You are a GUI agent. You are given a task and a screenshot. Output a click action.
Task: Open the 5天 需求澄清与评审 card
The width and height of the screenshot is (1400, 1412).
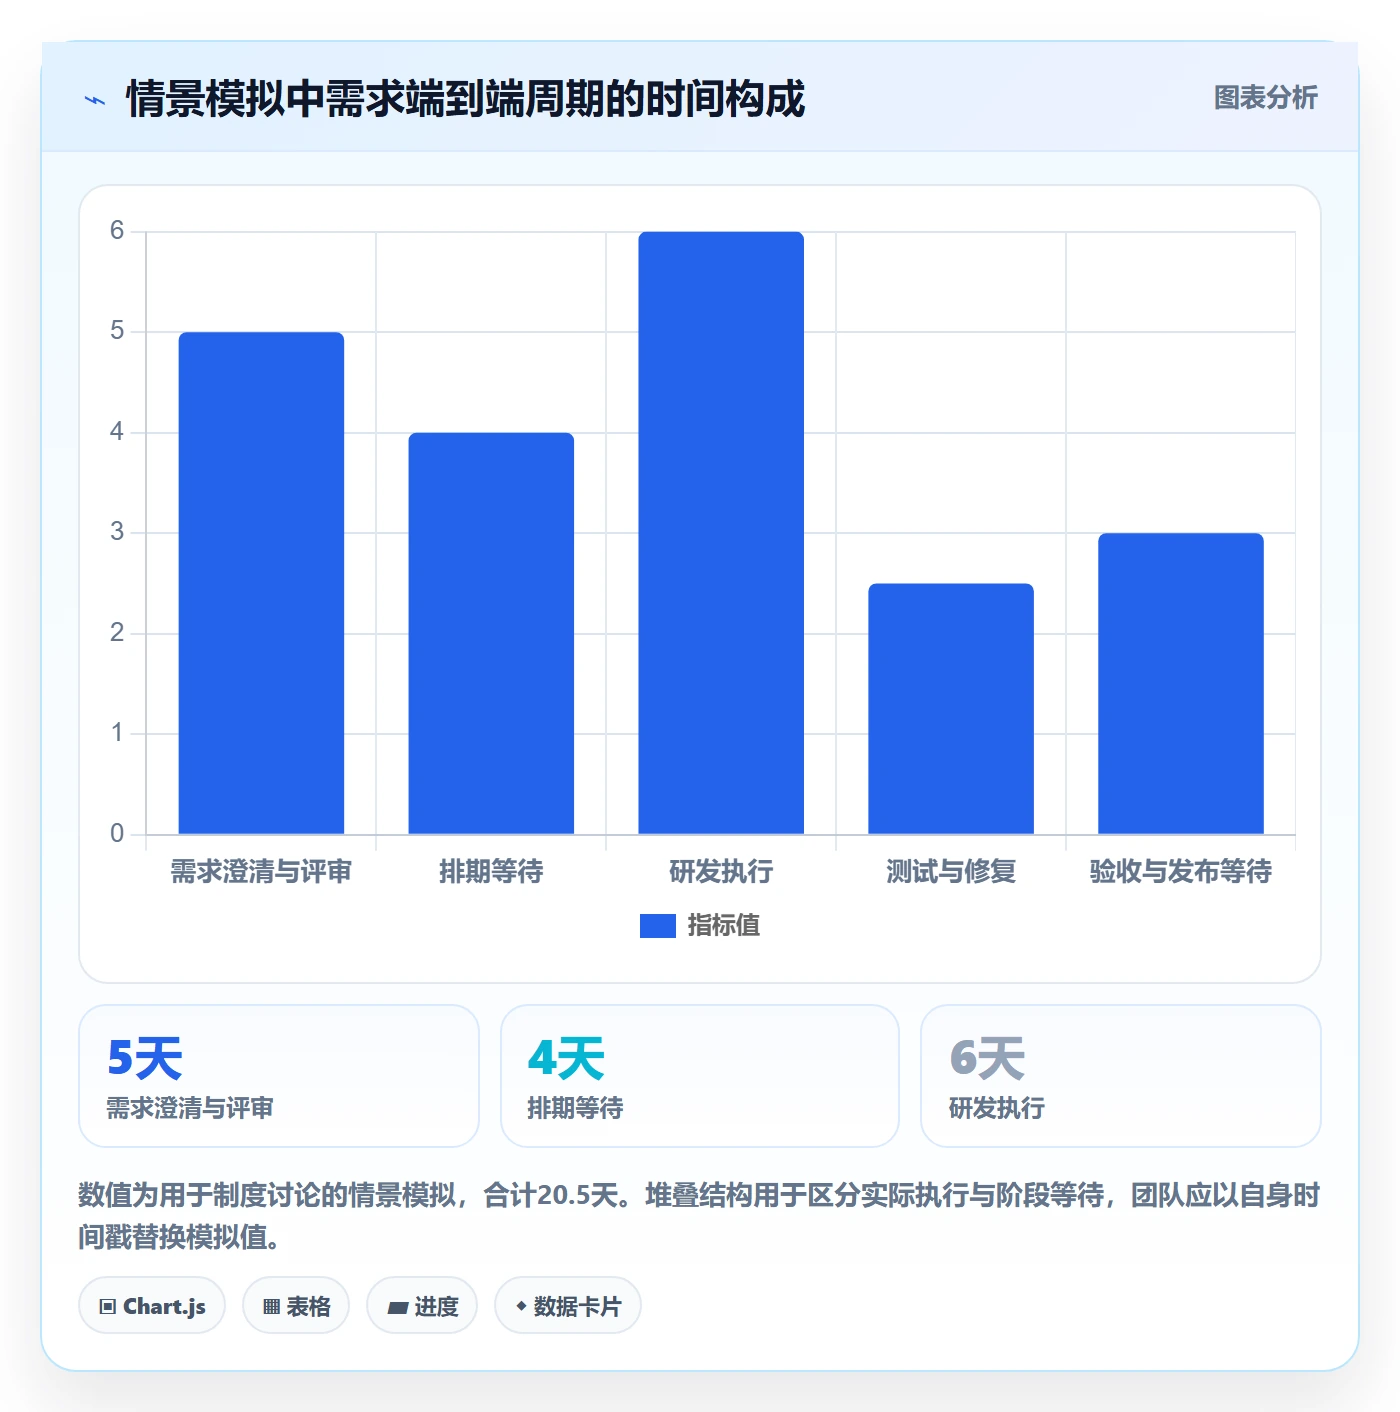[279, 1076]
